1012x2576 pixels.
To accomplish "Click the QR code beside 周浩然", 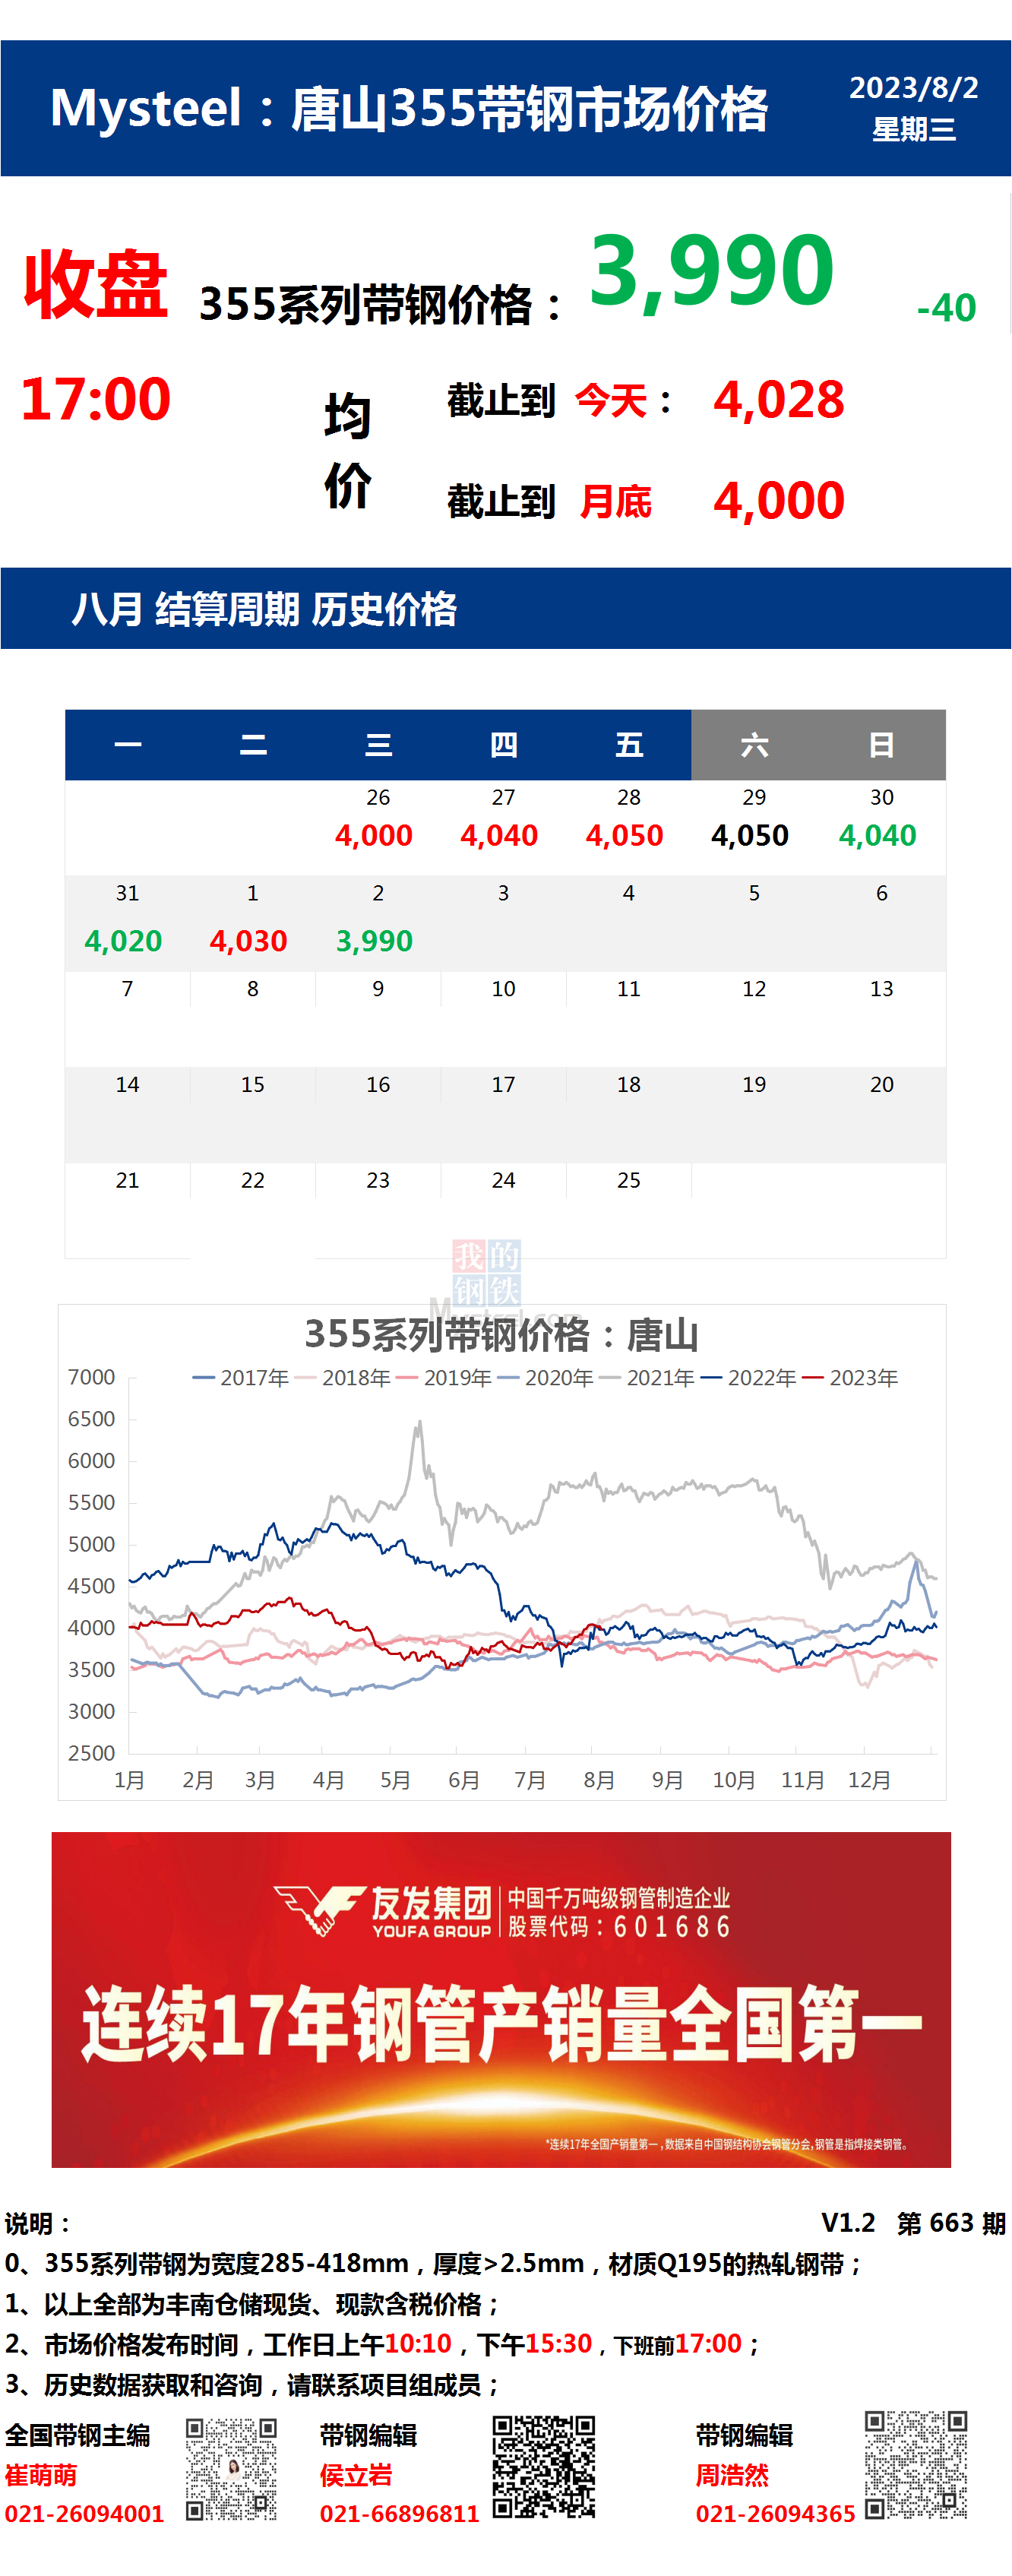I will [x=916, y=2464].
